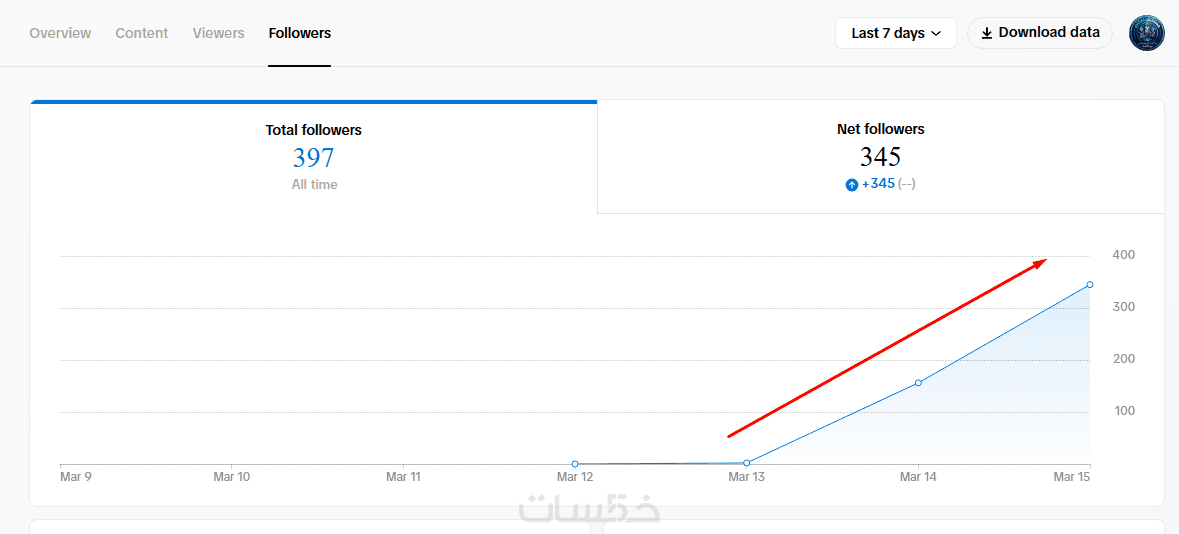Click the 400 y-axis label
1179x534 pixels.
pyautogui.click(x=1123, y=255)
